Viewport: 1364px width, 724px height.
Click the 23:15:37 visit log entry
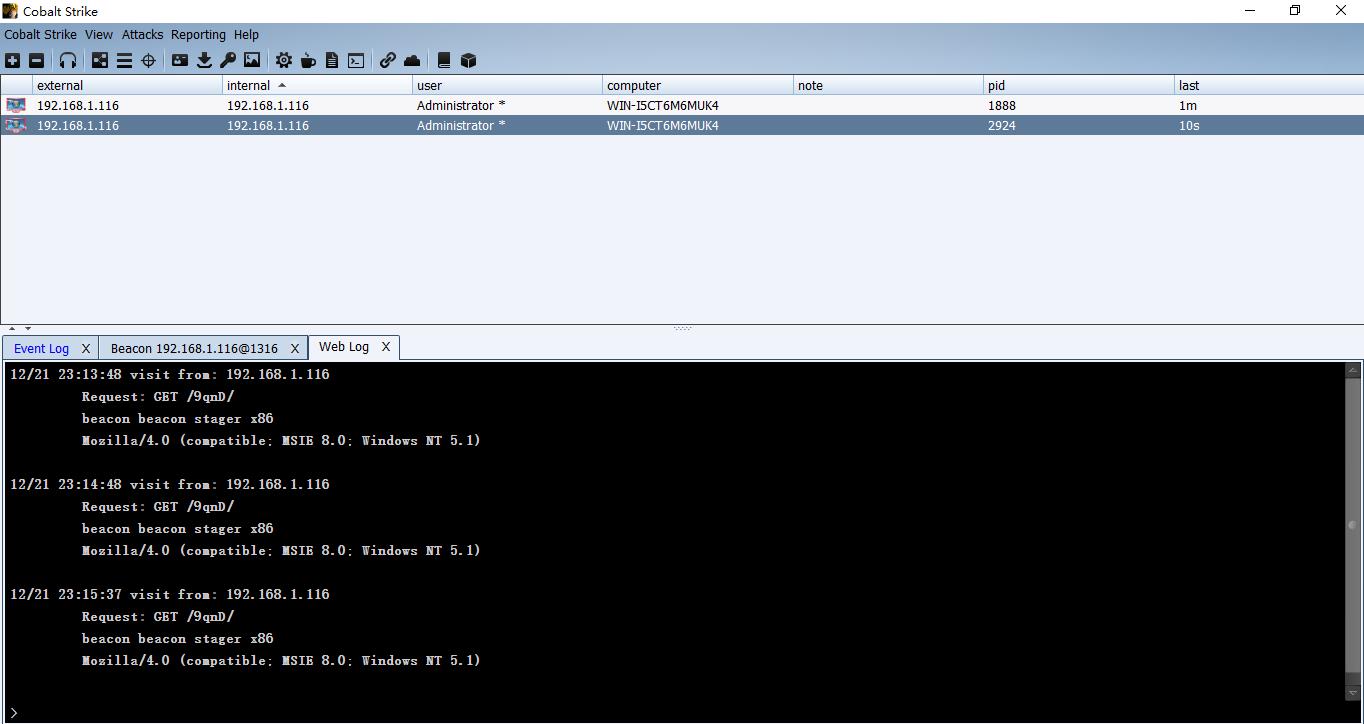[x=170, y=594]
